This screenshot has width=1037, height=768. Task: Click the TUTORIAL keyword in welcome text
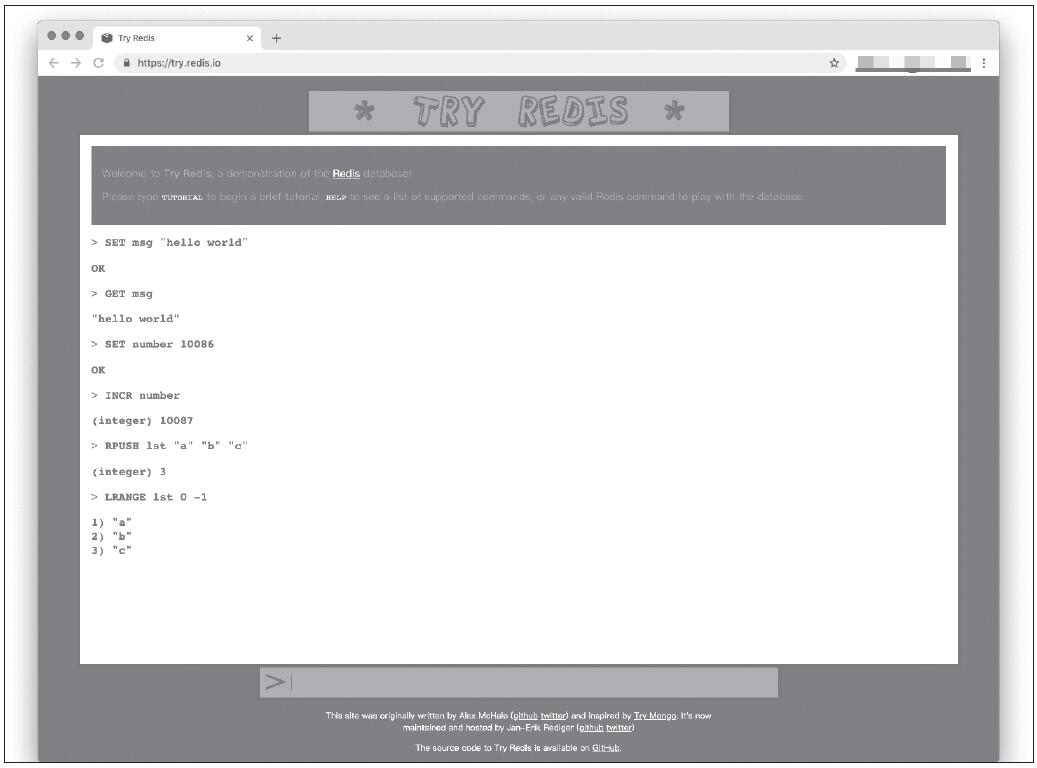182,197
